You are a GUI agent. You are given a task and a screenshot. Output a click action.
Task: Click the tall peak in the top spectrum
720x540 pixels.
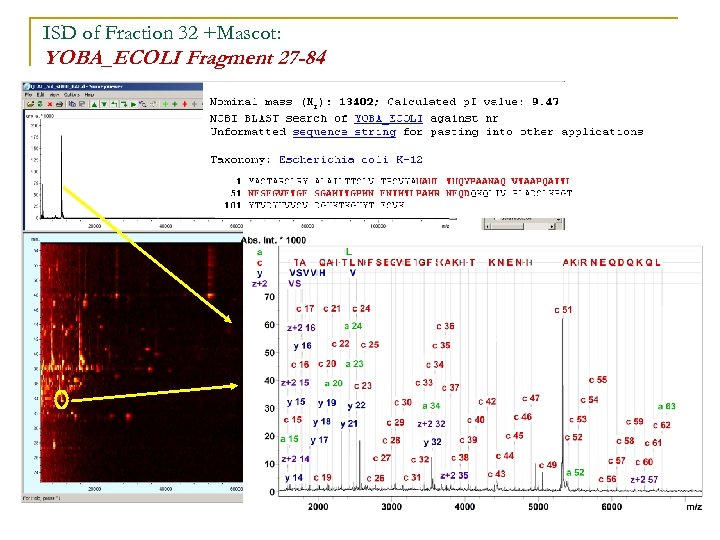pyautogui.click(x=62, y=177)
